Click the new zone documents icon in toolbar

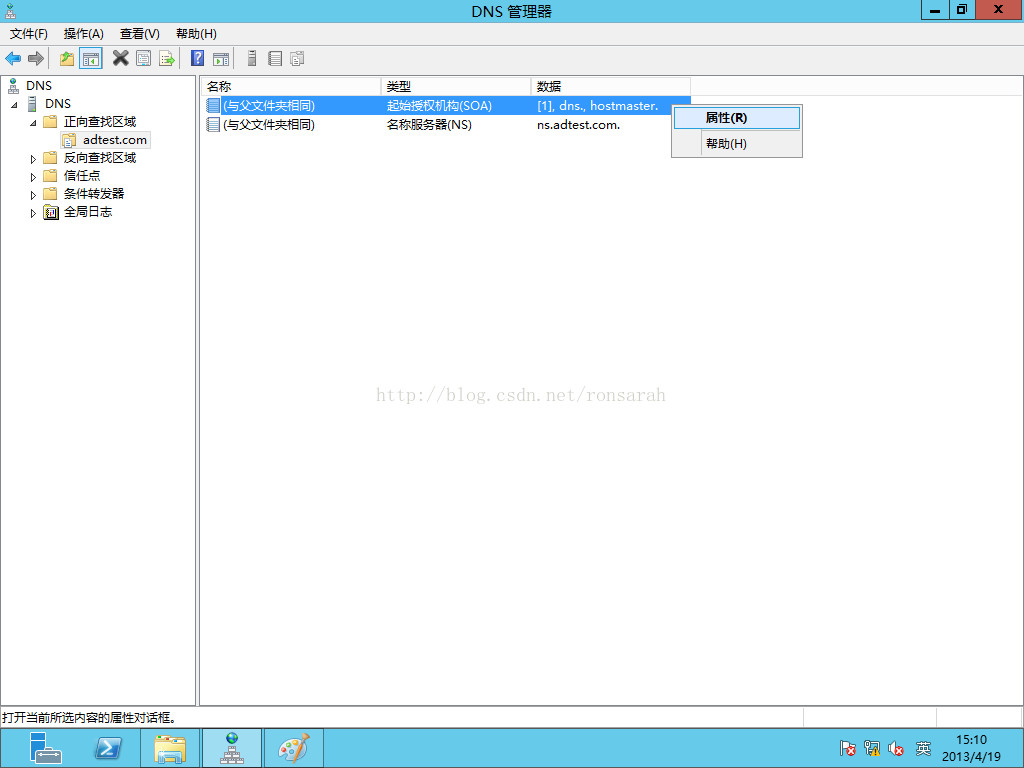[297, 59]
